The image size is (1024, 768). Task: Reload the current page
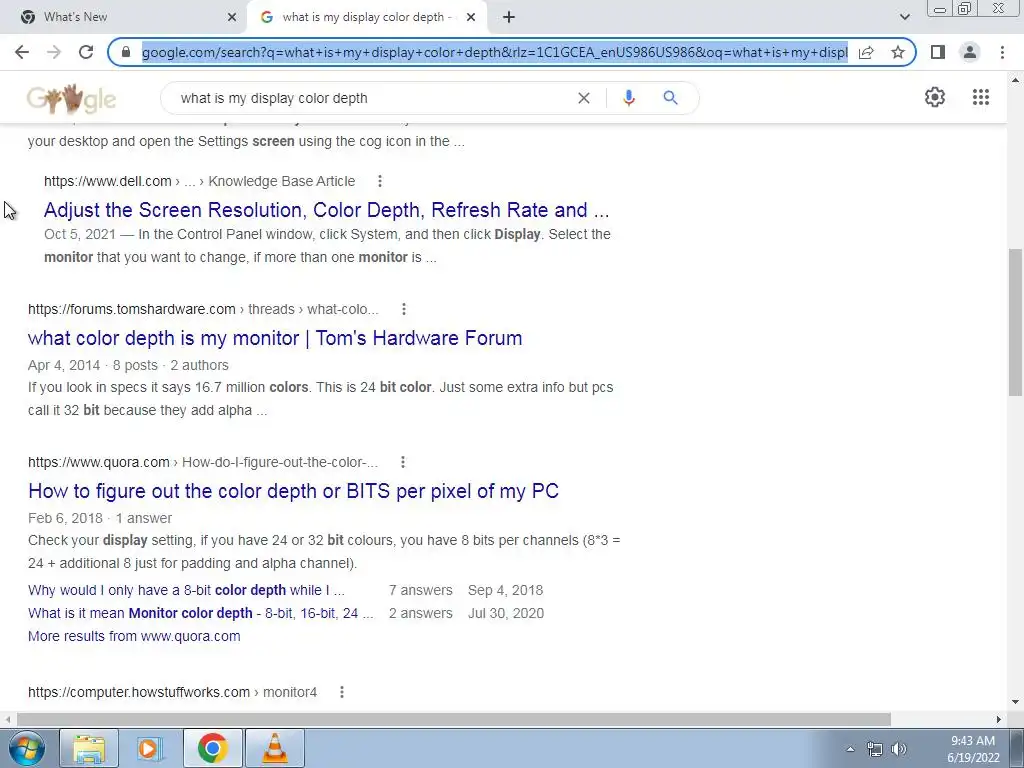click(x=86, y=52)
